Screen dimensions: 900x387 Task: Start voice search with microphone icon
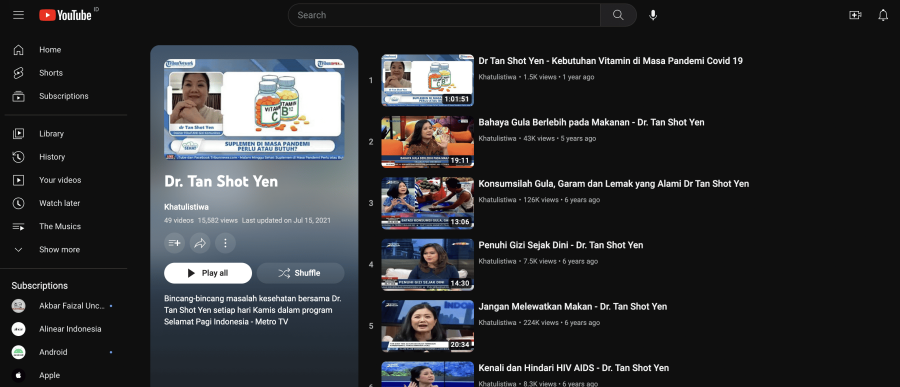click(x=653, y=15)
